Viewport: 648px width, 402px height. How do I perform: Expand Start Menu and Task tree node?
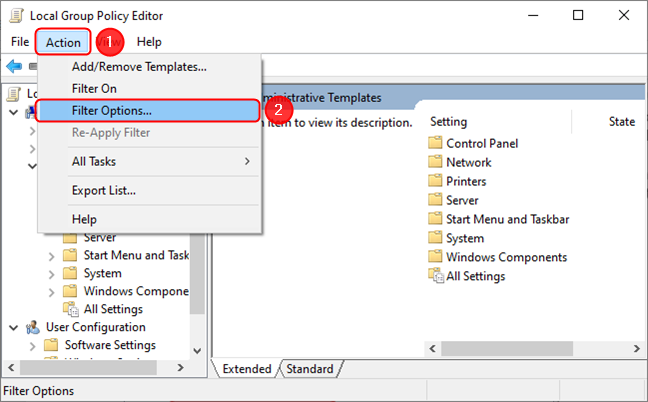pos(51,257)
